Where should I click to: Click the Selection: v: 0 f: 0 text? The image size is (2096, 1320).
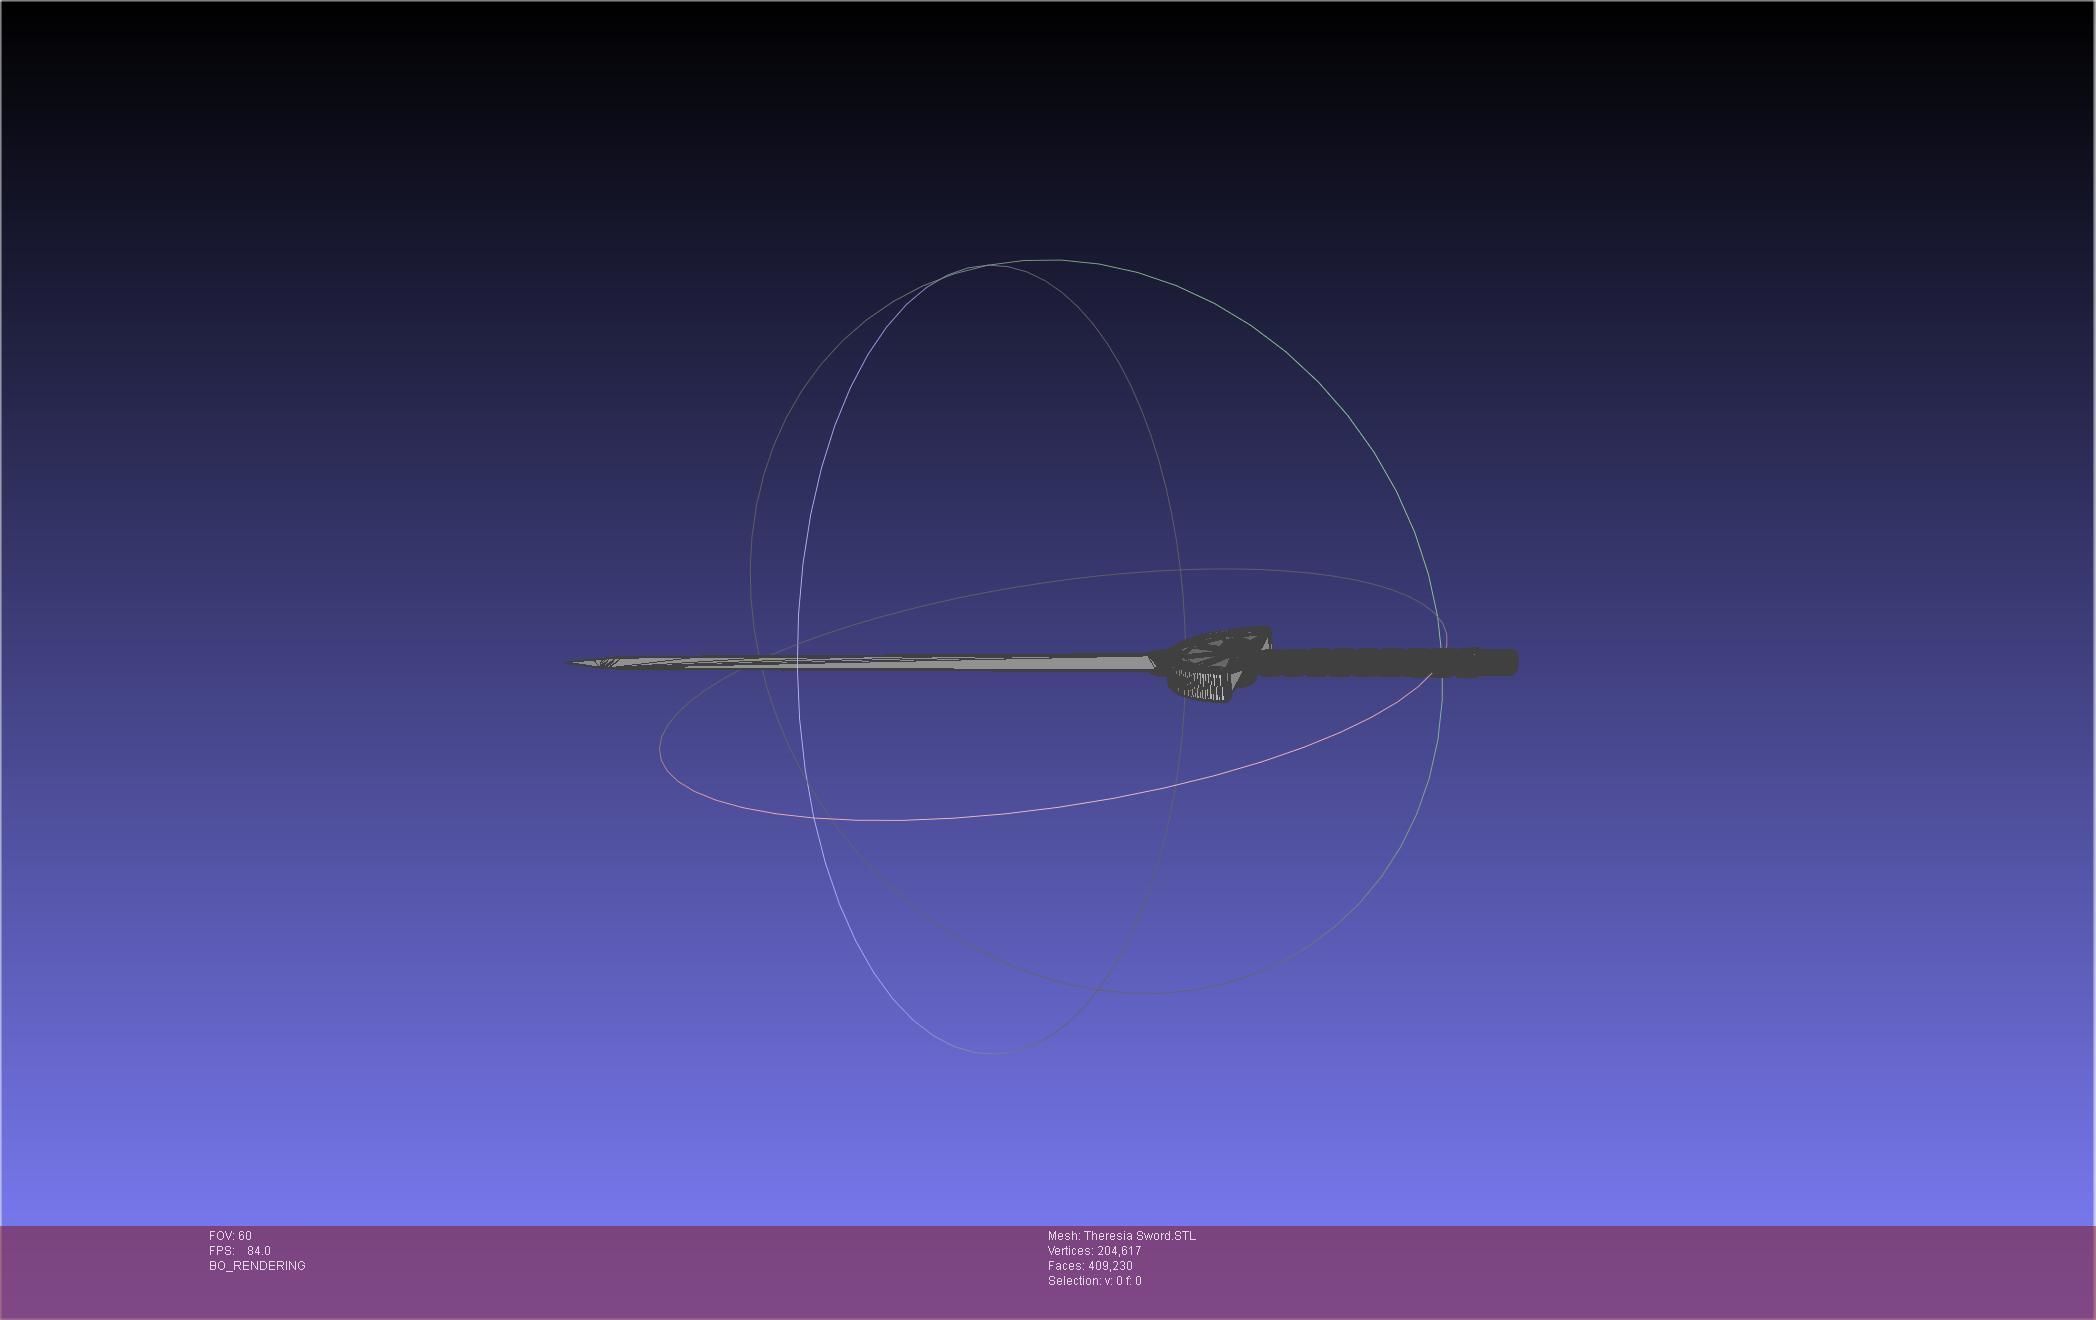coord(1094,1281)
